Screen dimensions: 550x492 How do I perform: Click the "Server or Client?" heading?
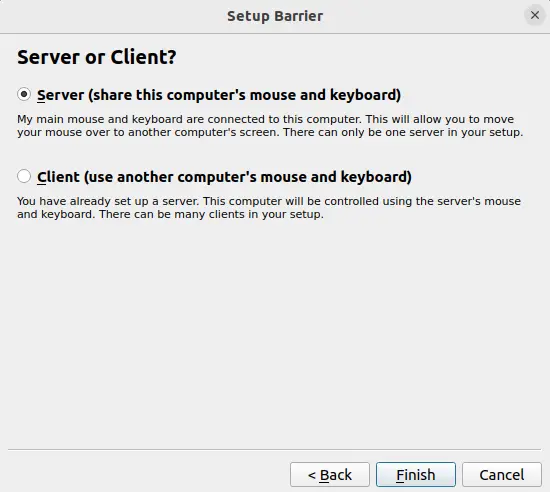pyautogui.click(x=96, y=57)
